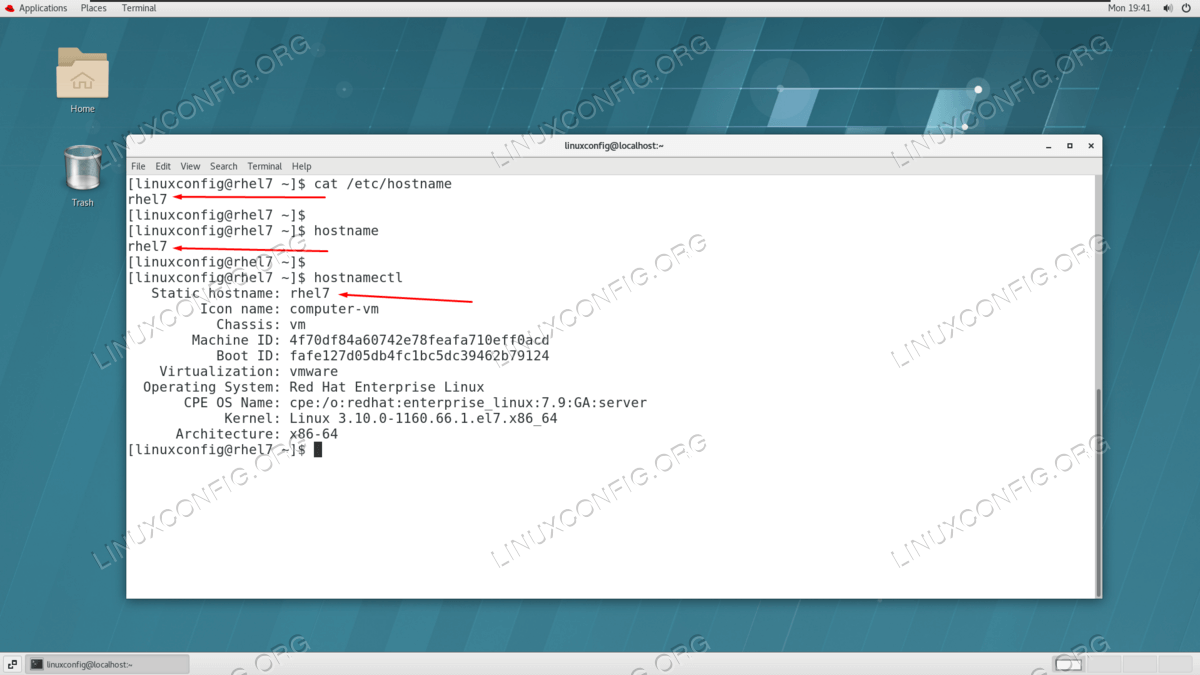Open the File menu in terminal
The height and width of the screenshot is (675, 1200).
click(138, 166)
